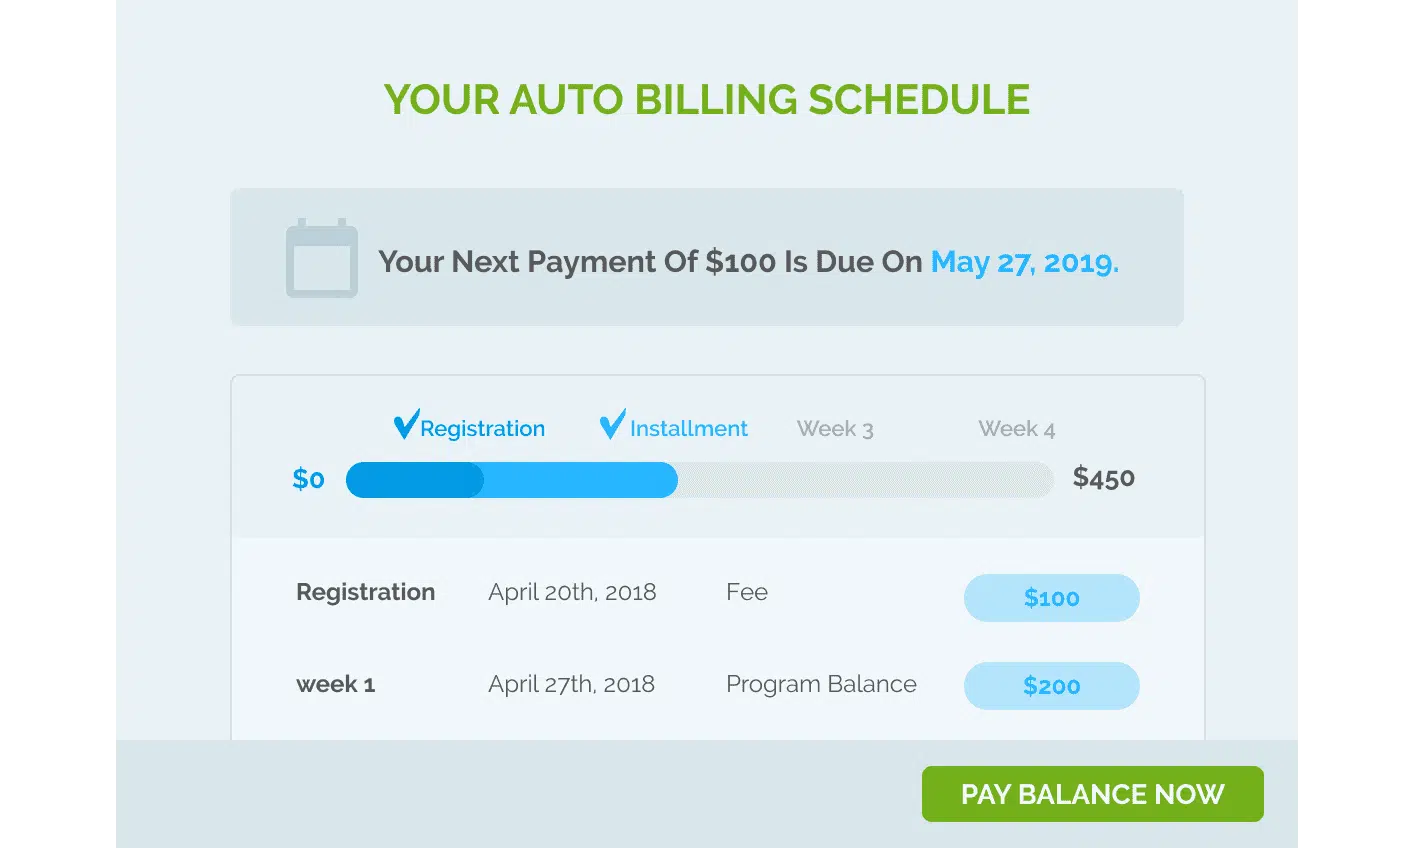1412x848 pixels.
Task: Click the $100 Registration fee amount pill
Action: click(1051, 598)
